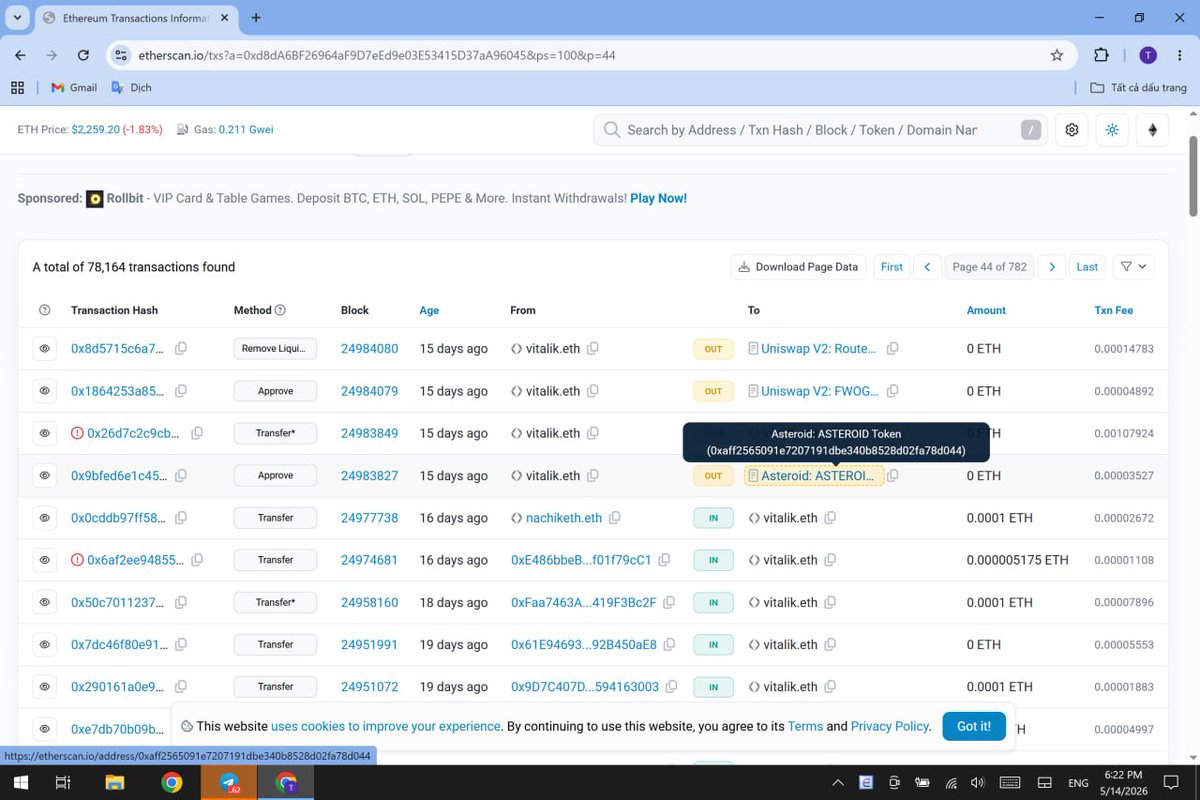Accept cookies with Got it! button

click(974, 726)
